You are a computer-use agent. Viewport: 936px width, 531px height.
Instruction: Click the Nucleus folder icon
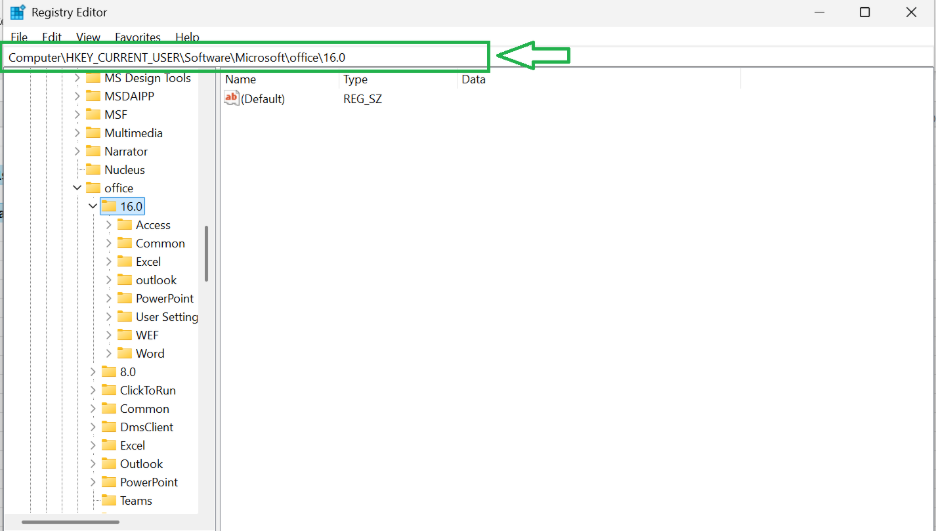93,169
